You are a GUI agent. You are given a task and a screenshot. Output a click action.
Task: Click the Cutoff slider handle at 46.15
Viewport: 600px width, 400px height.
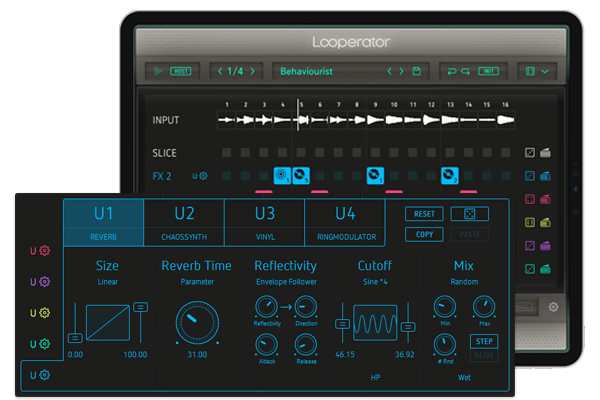click(342, 324)
